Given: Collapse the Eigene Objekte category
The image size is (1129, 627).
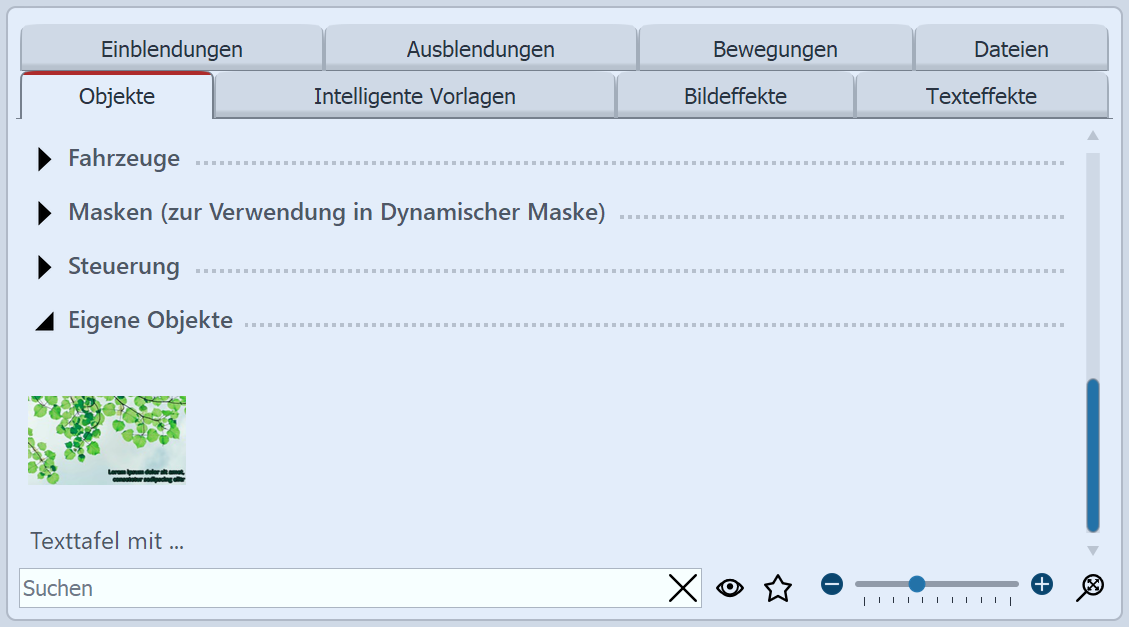Looking at the screenshot, I should (44, 320).
